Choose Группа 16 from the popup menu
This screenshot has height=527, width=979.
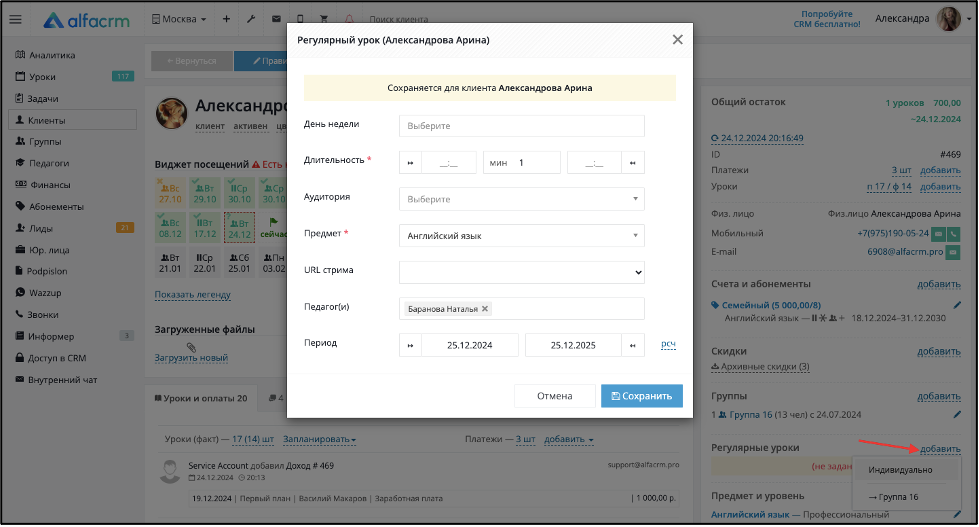click(x=893, y=497)
